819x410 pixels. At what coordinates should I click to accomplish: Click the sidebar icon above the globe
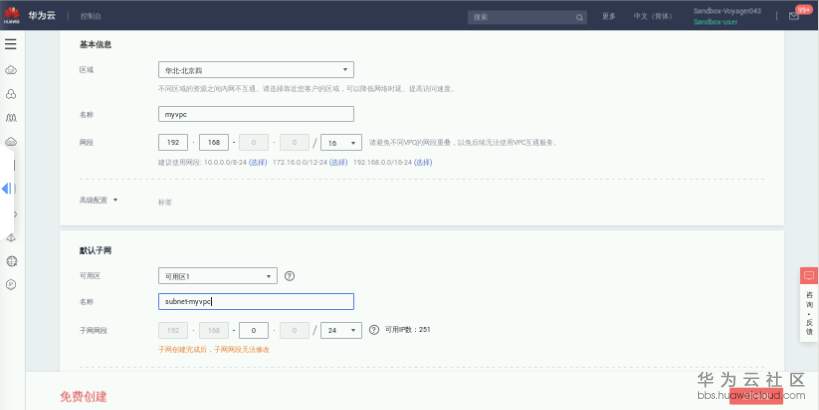[11, 238]
